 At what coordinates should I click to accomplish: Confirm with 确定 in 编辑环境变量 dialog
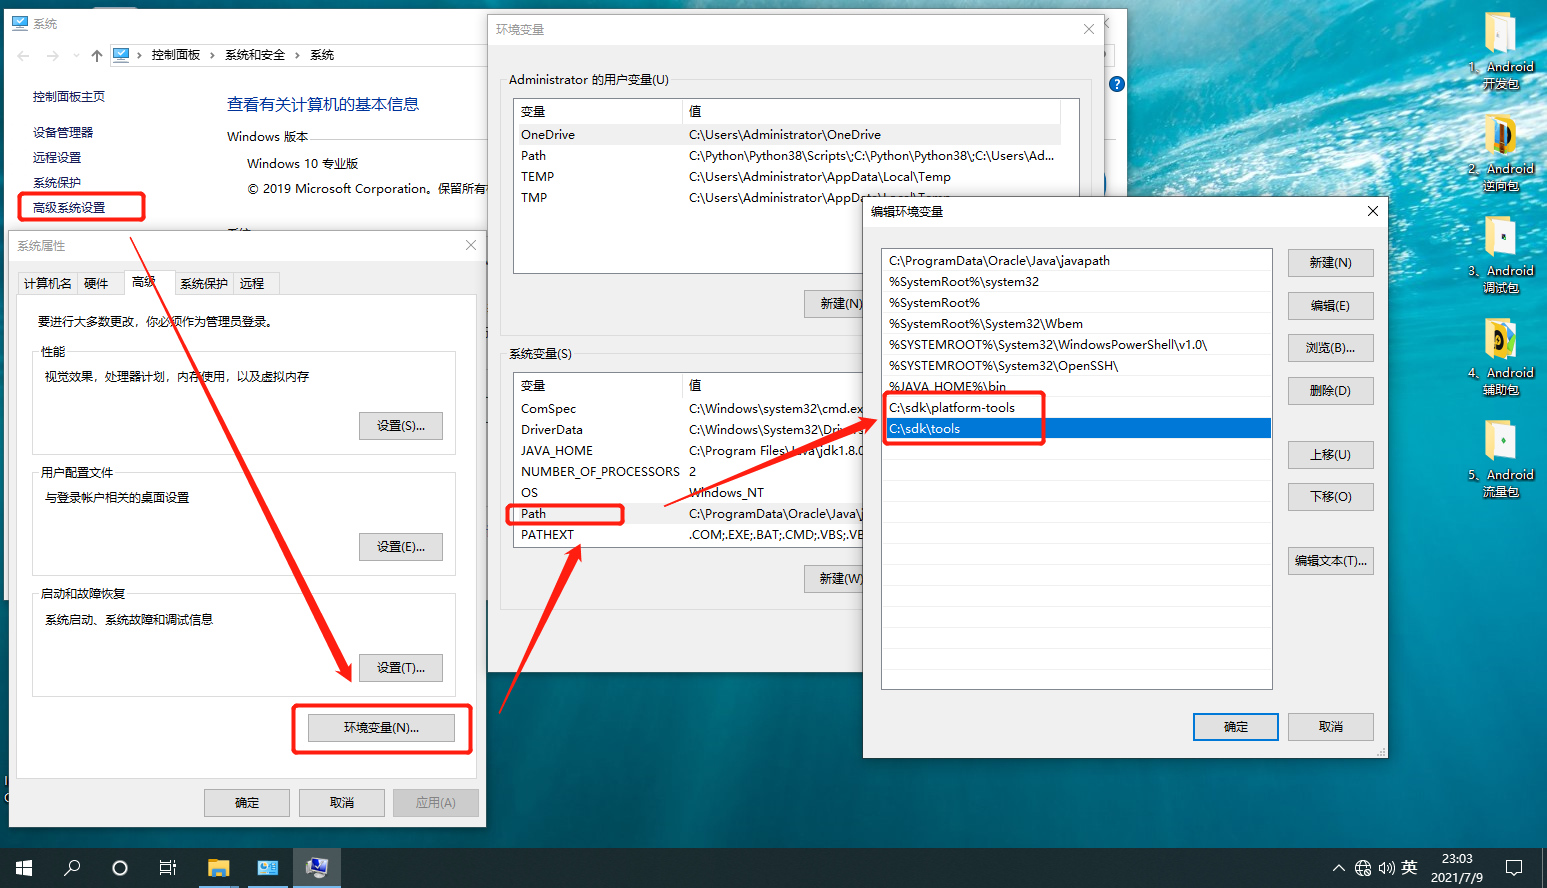pyautogui.click(x=1235, y=727)
